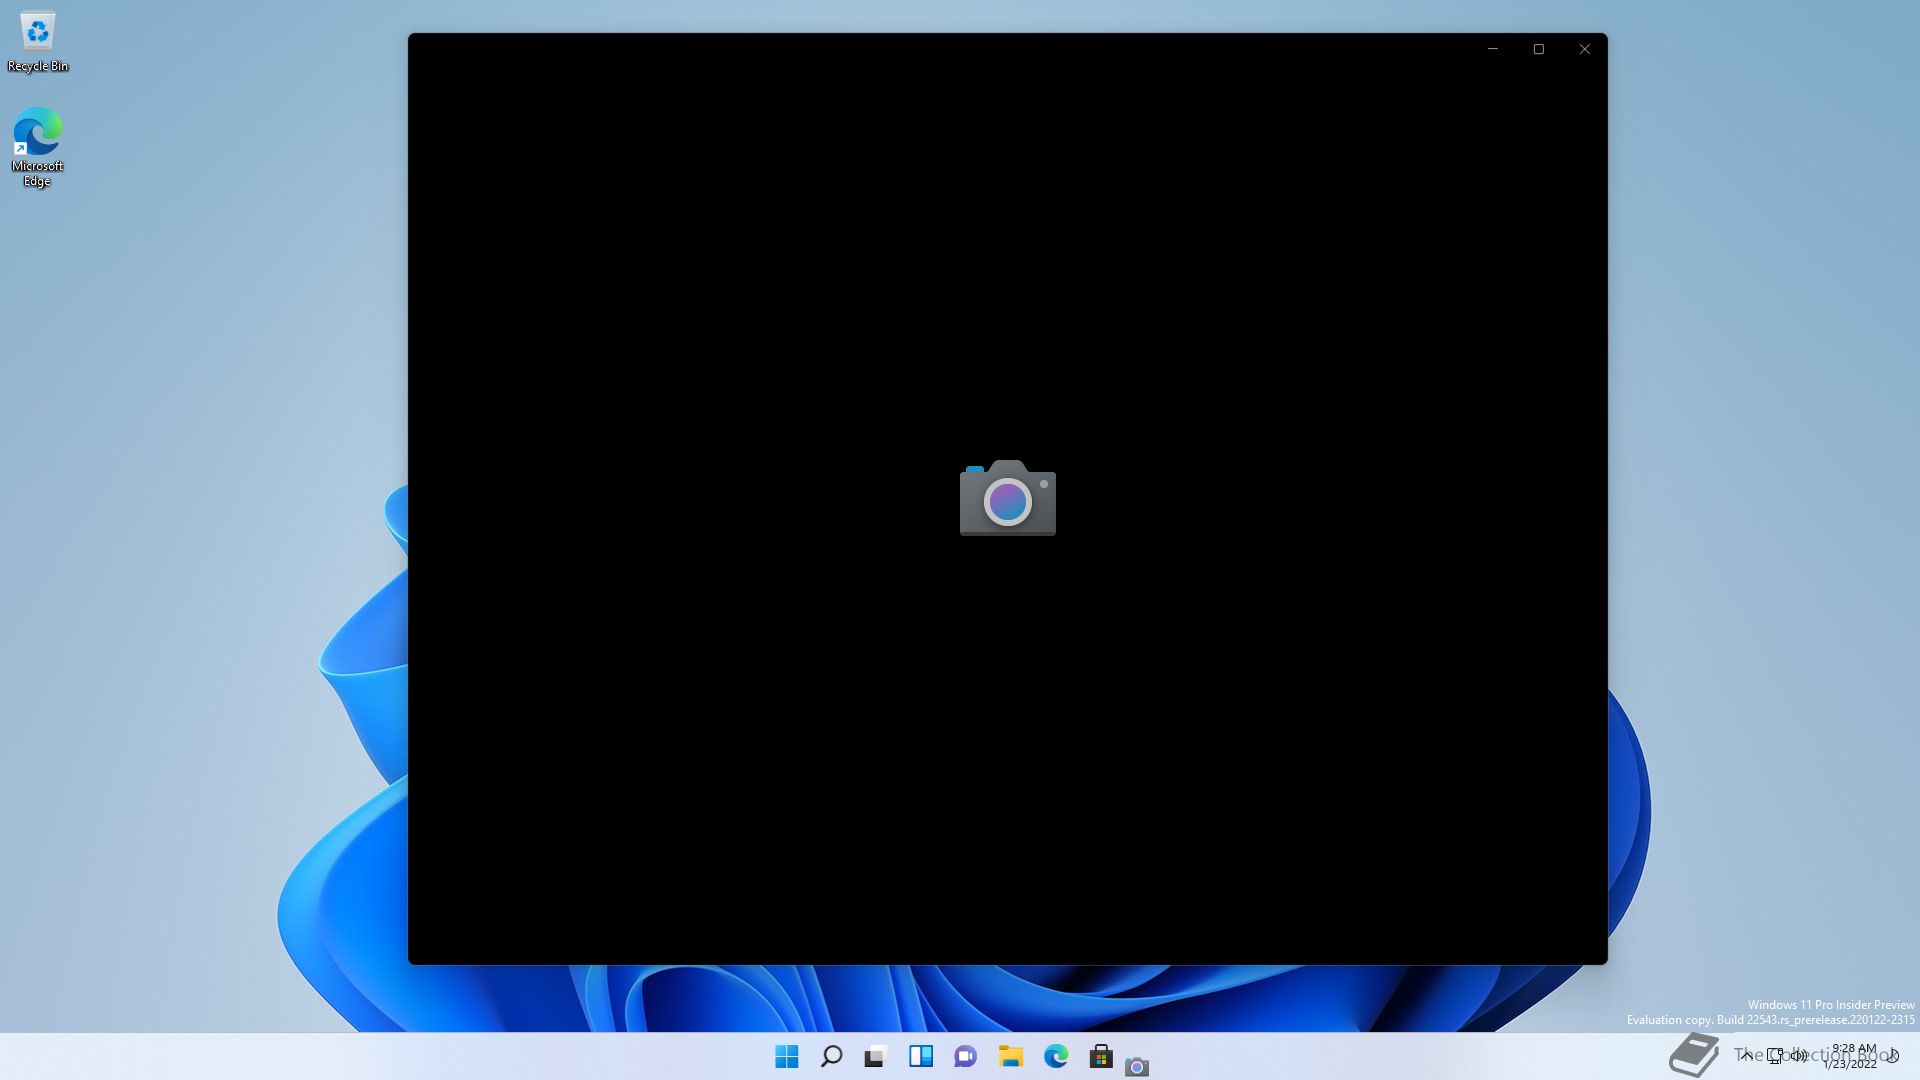Viewport: 1920px width, 1080px height.
Task: Minimize the Camera app window
Action: (1493, 49)
